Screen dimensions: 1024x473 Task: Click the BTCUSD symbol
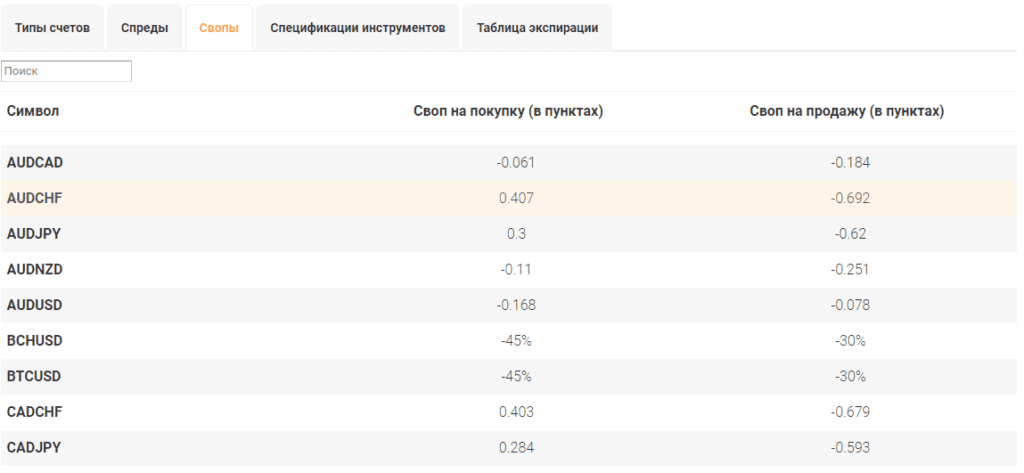(35, 377)
